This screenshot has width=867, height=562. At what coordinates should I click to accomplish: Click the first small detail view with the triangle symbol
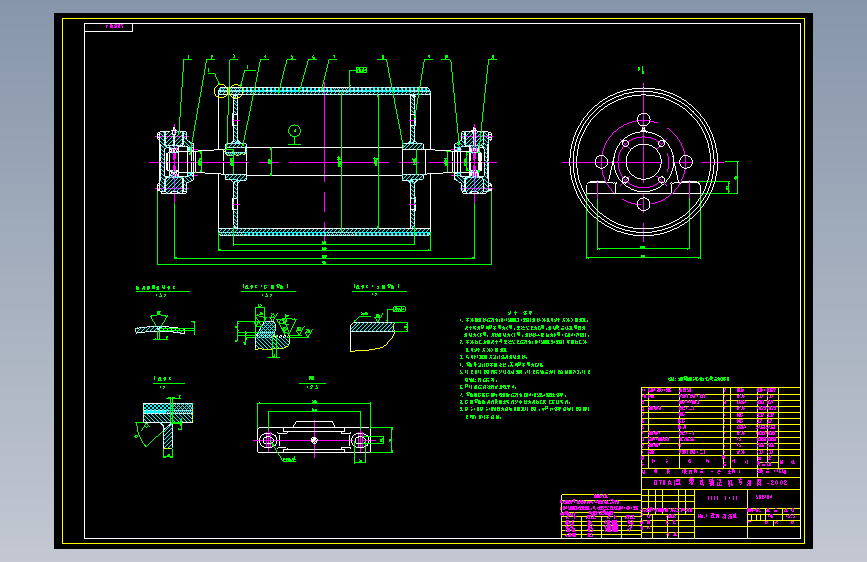pos(164,326)
